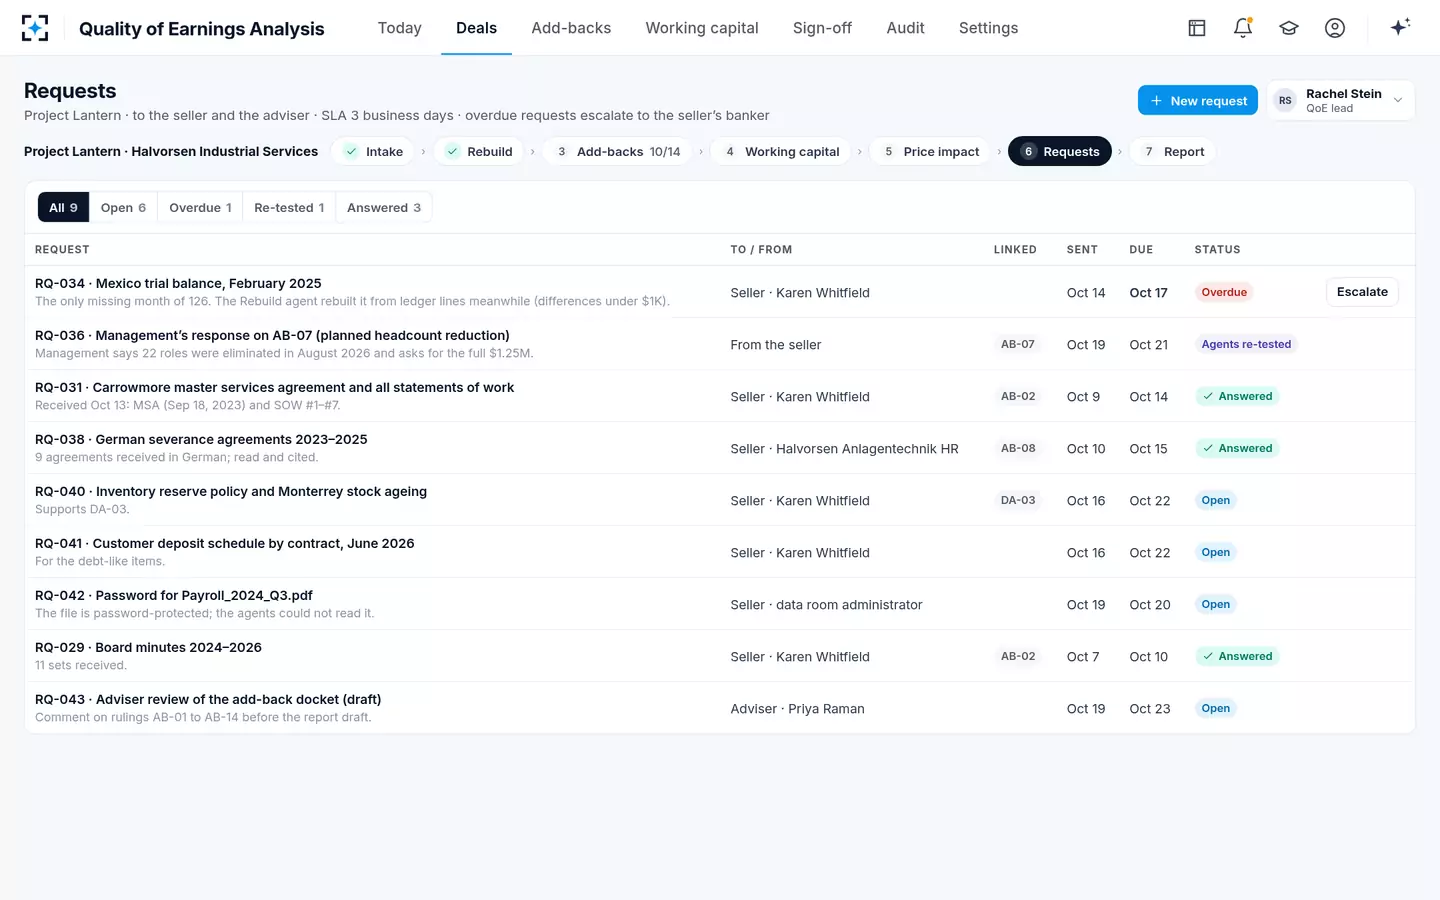Filter requests by Overdue 1
This screenshot has height=900, width=1440.
[x=200, y=207]
